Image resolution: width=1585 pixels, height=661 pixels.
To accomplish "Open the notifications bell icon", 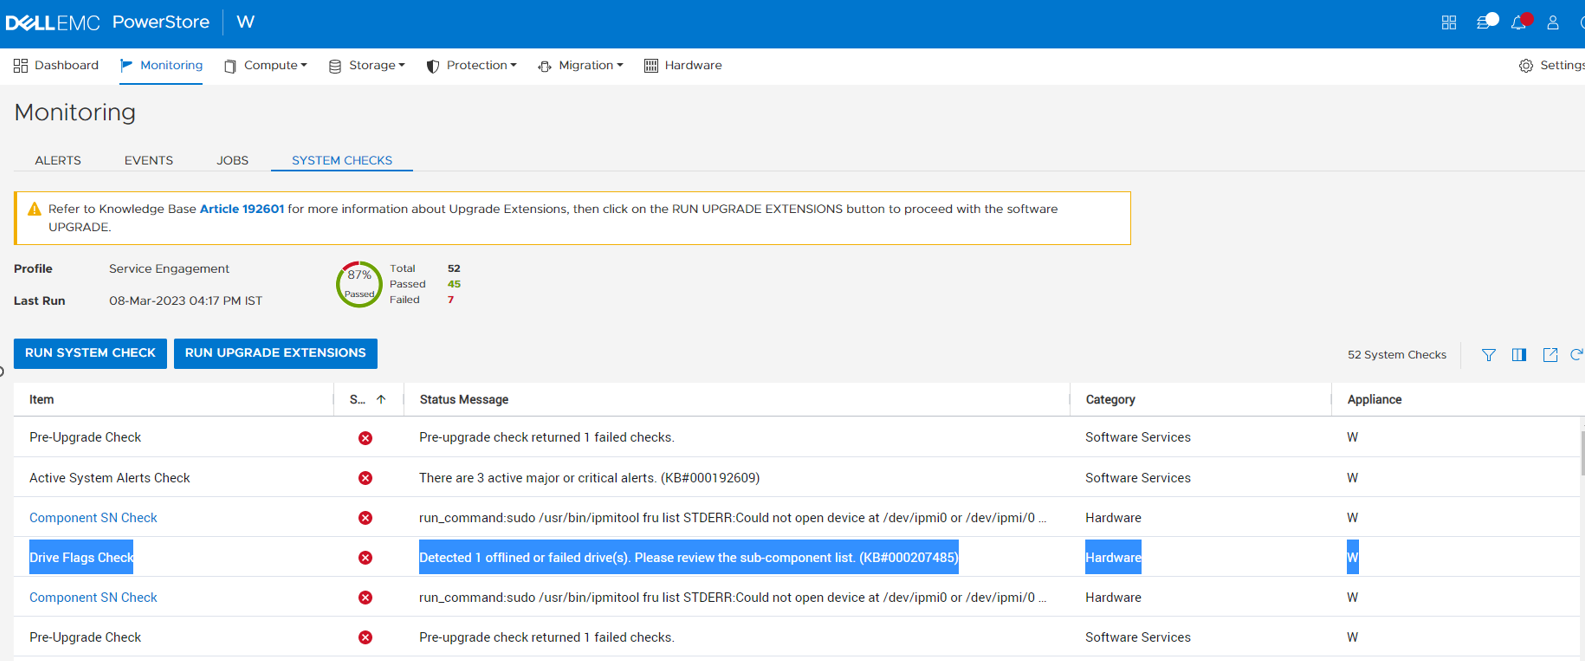I will (x=1518, y=22).
